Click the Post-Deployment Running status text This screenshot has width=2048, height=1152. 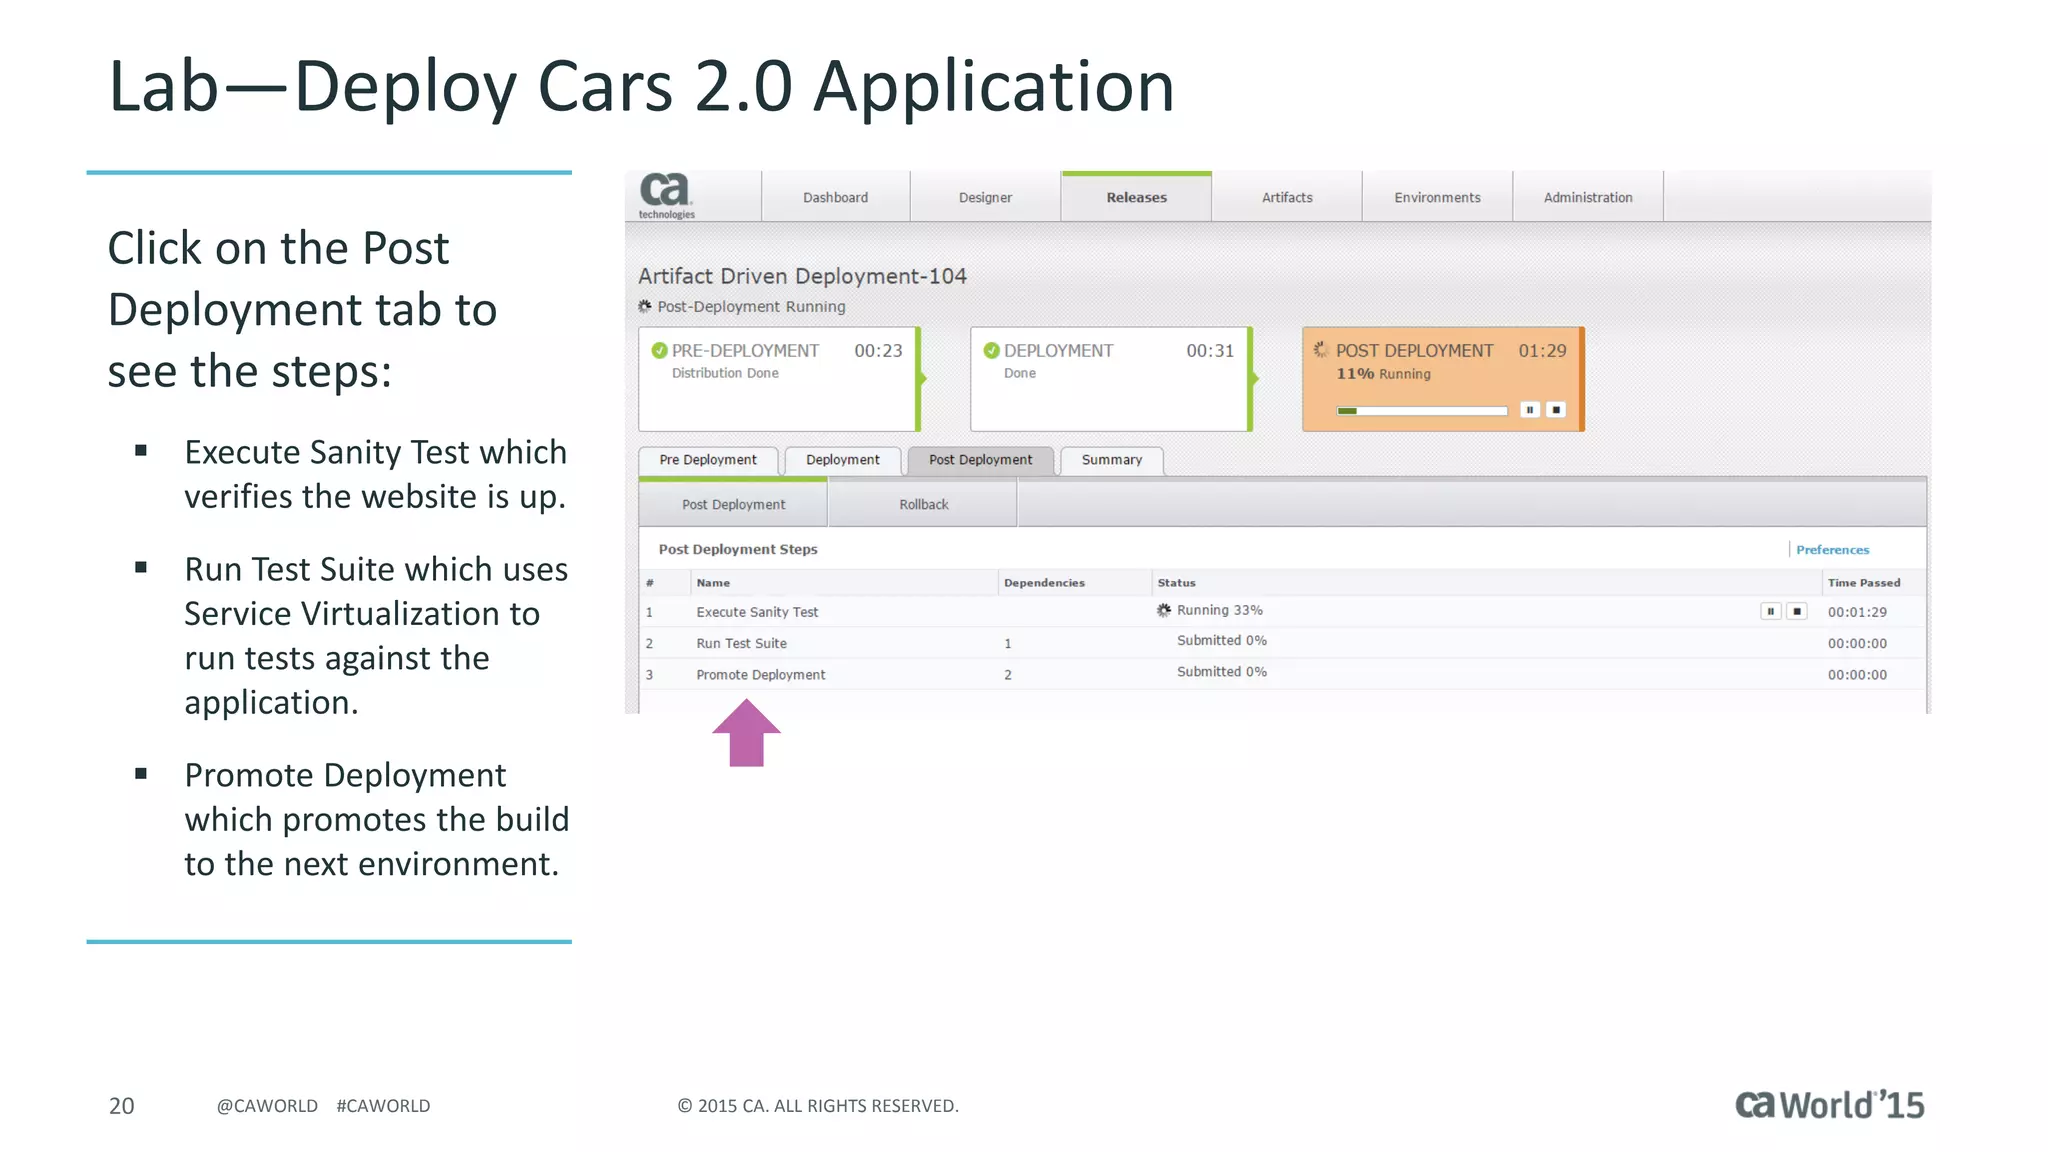[751, 307]
